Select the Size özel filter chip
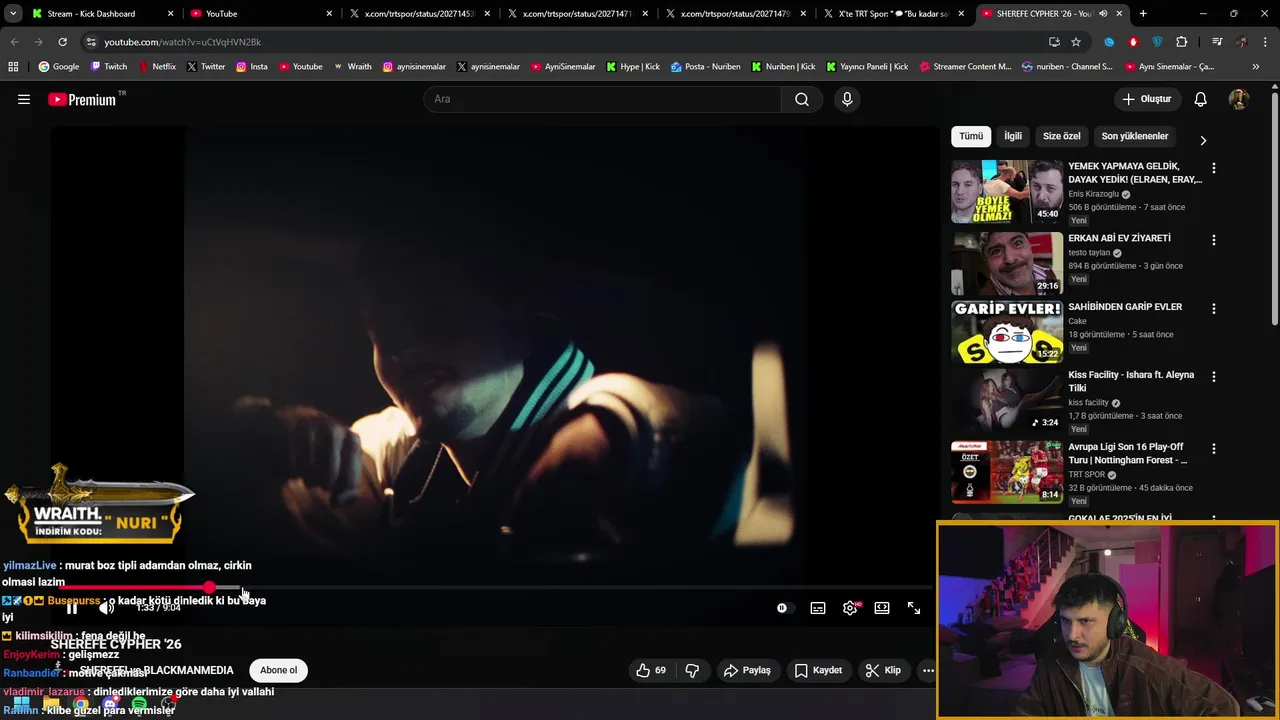Image resolution: width=1280 pixels, height=720 pixels. point(1062,136)
